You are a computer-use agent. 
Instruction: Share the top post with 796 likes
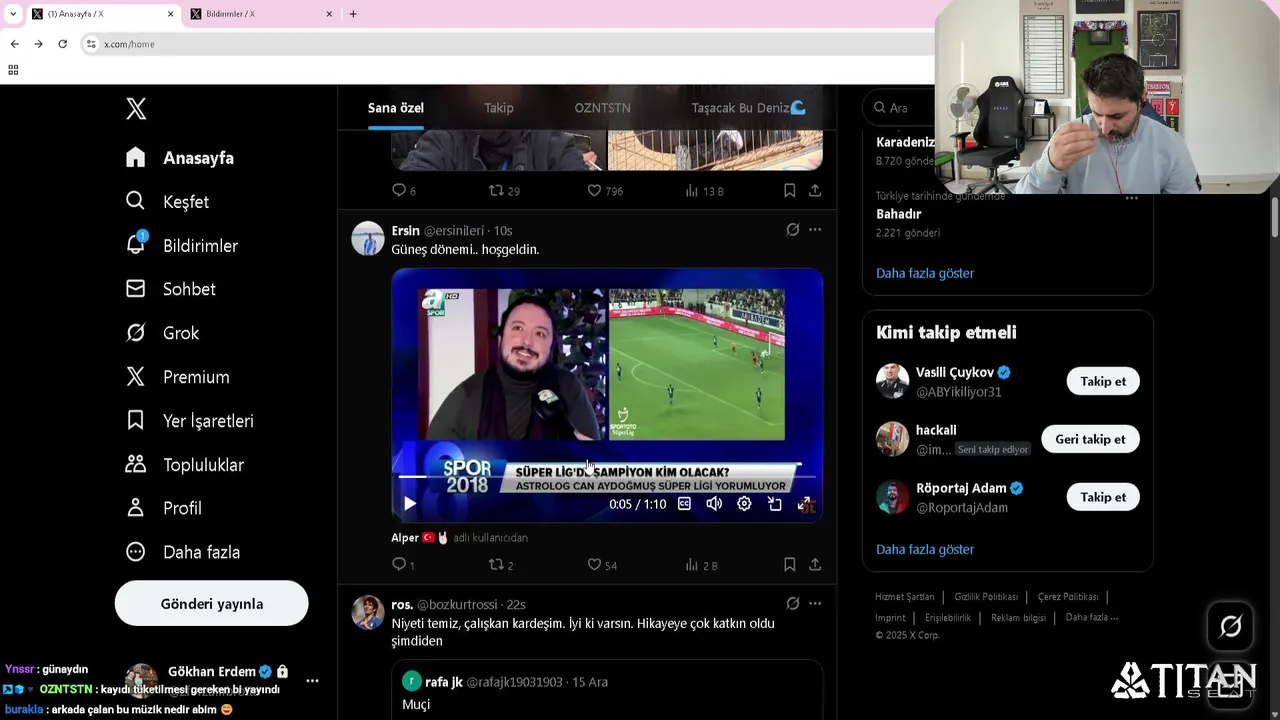click(815, 190)
